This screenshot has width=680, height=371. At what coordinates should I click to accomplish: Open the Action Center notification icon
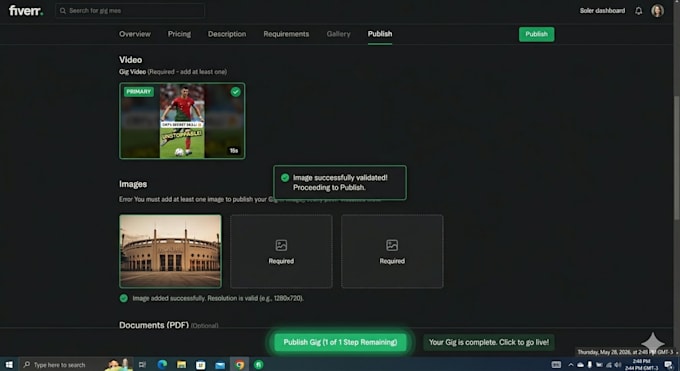pos(668,365)
